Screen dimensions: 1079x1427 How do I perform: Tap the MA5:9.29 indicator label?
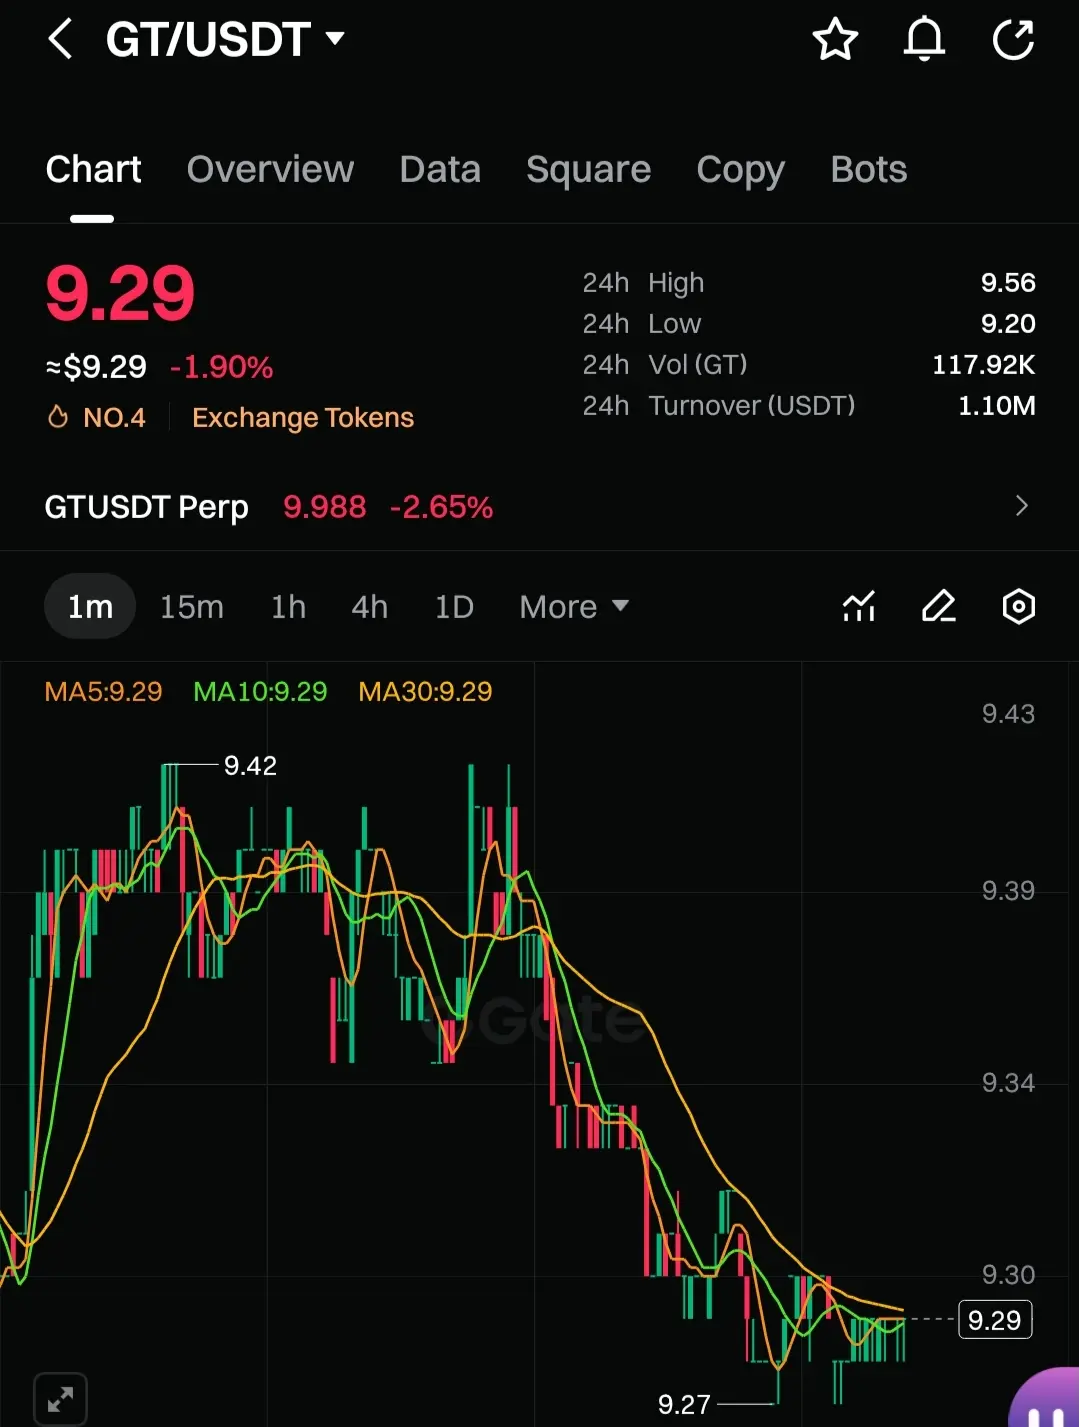(x=103, y=691)
